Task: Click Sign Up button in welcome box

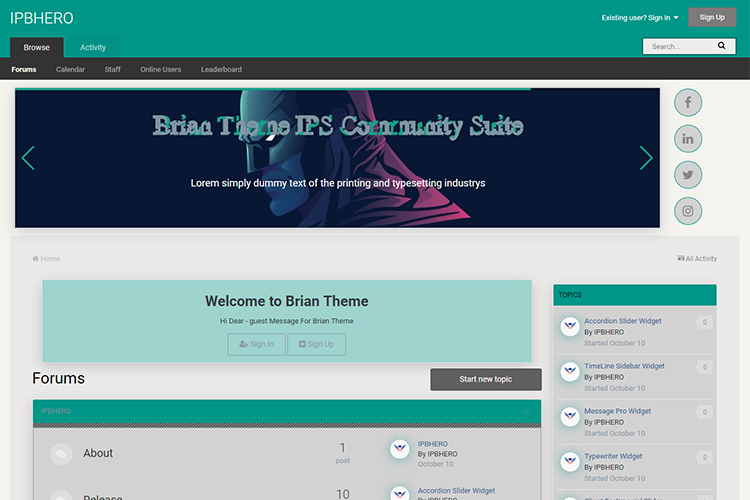Action: pyautogui.click(x=317, y=344)
